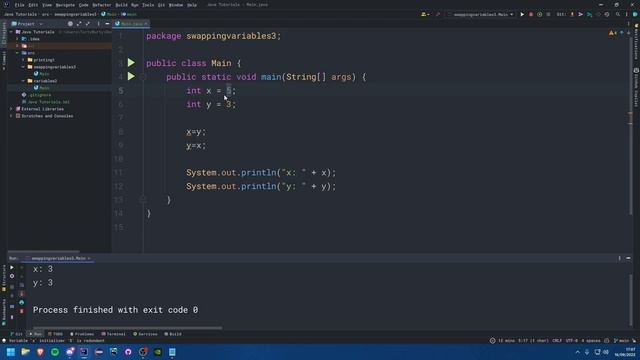Open Search Everywhere magnifier icon

pos(618,14)
